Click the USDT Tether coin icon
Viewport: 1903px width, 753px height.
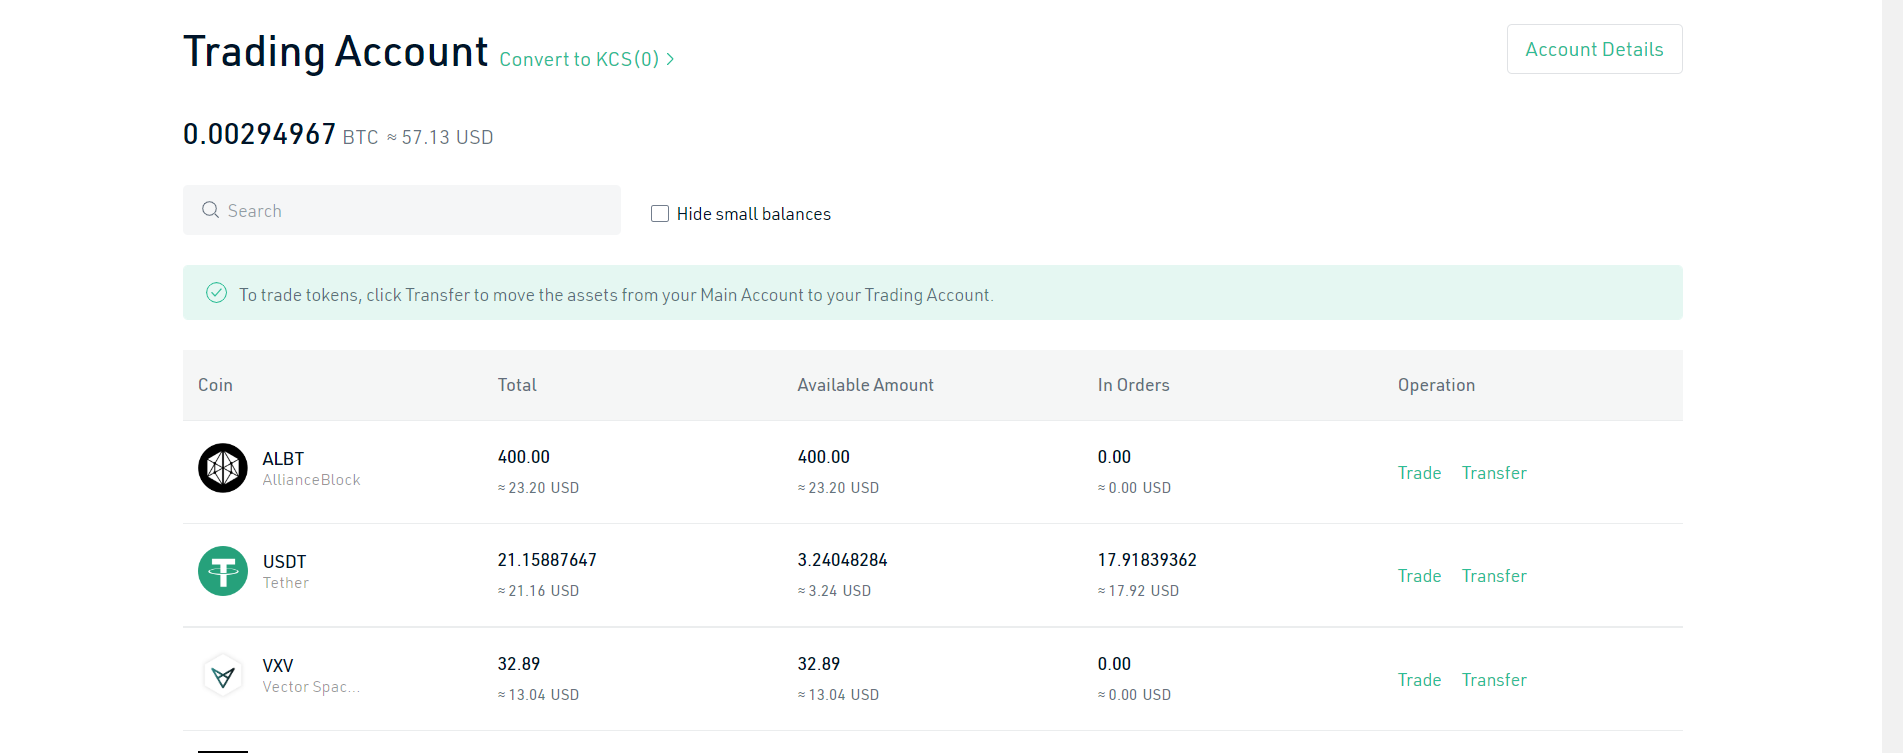[x=223, y=571]
